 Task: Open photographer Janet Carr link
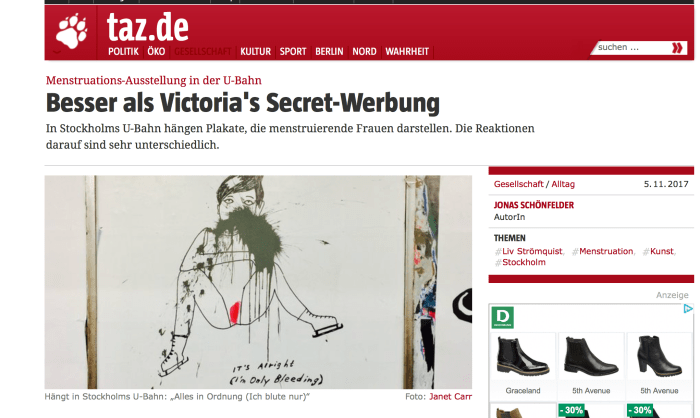point(450,397)
